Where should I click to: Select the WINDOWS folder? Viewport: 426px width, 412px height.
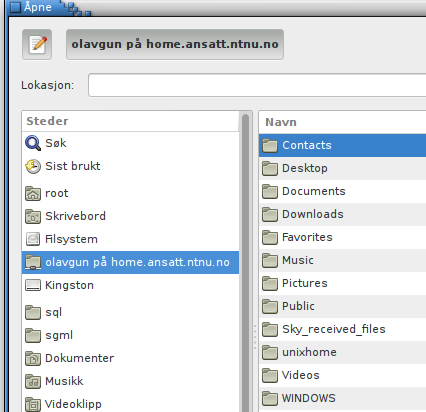[342, 398]
